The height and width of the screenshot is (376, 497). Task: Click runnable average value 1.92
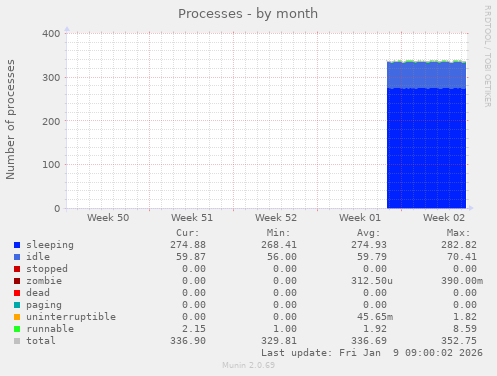pyautogui.click(x=375, y=329)
